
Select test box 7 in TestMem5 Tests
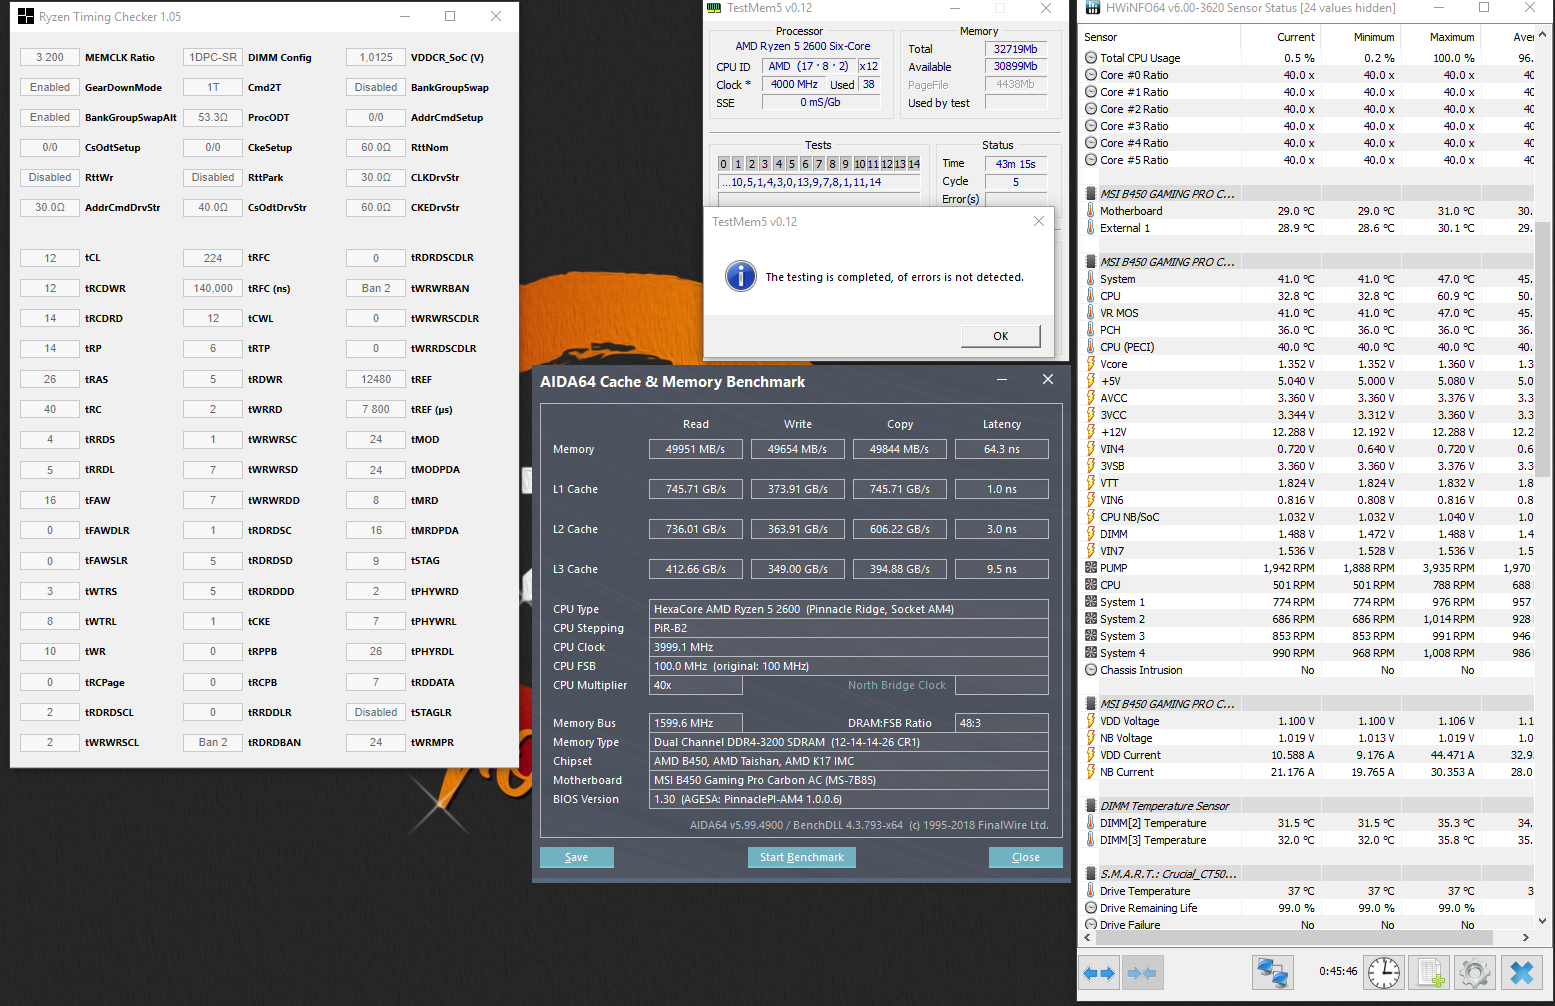[819, 164]
